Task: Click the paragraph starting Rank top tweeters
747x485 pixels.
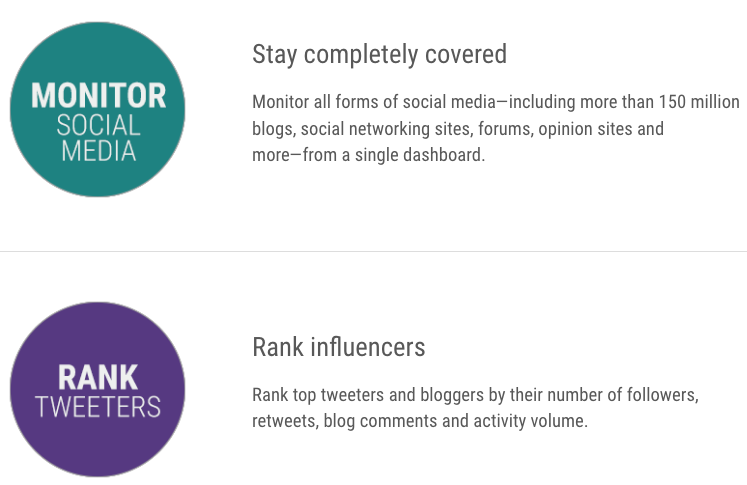Action: point(475,408)
